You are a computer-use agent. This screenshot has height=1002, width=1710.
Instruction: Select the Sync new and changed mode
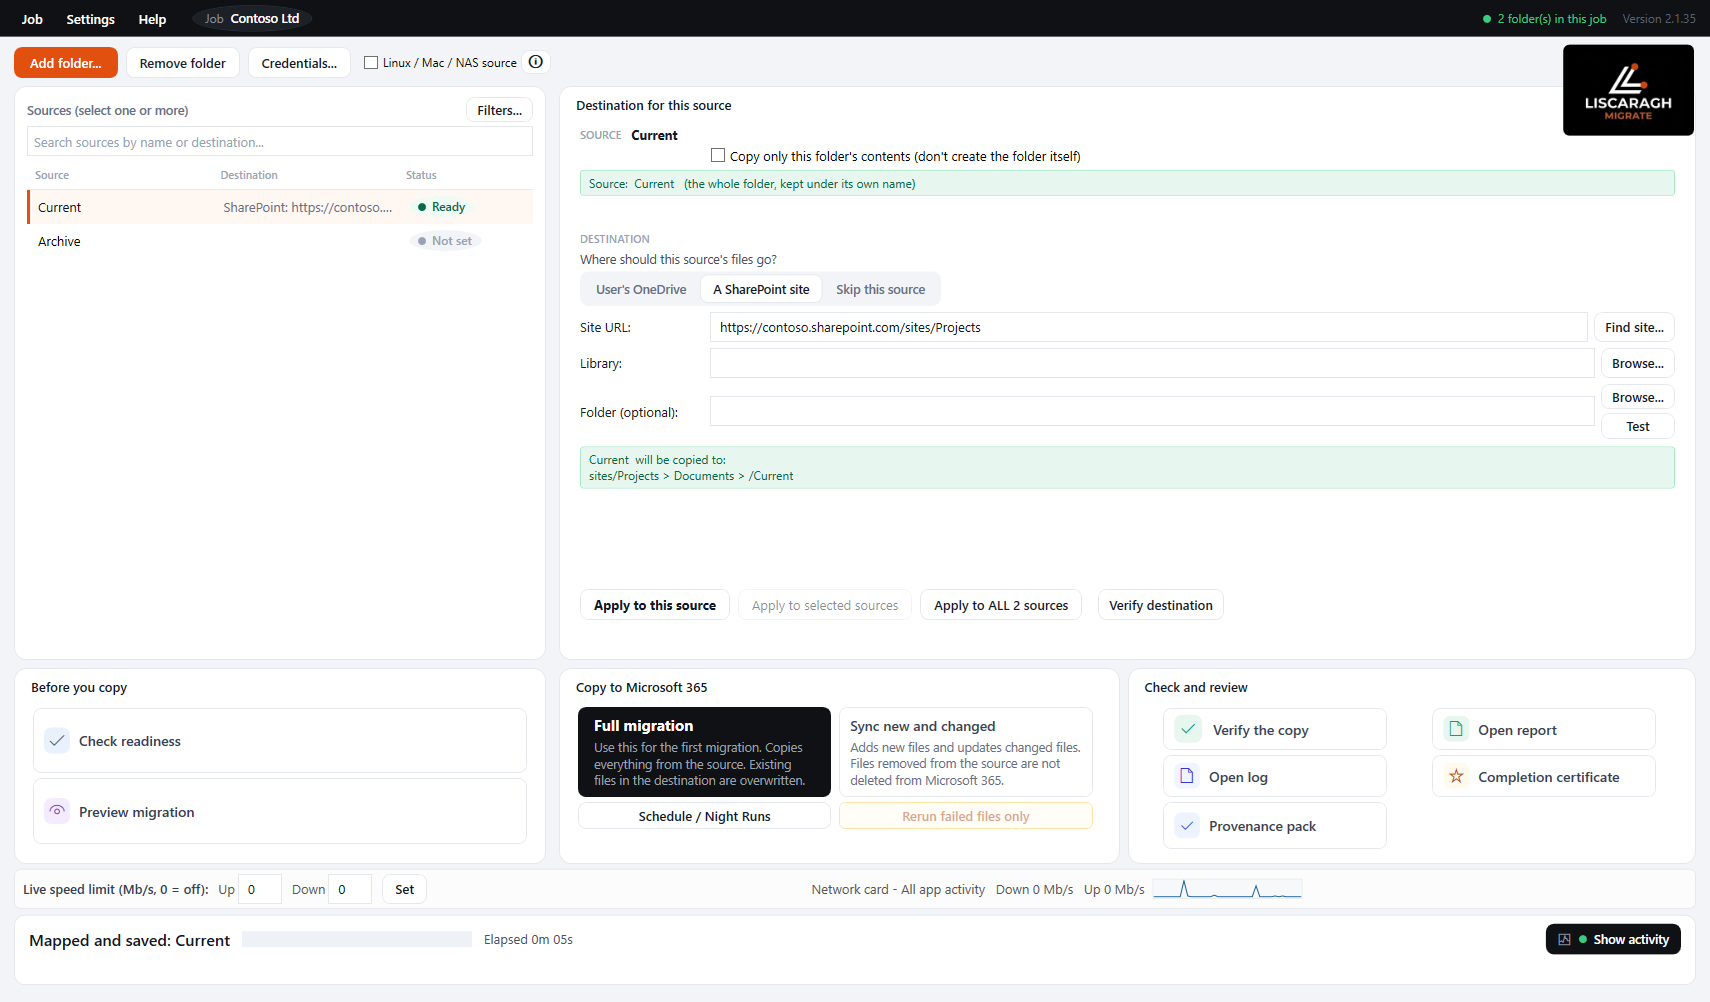965,752
